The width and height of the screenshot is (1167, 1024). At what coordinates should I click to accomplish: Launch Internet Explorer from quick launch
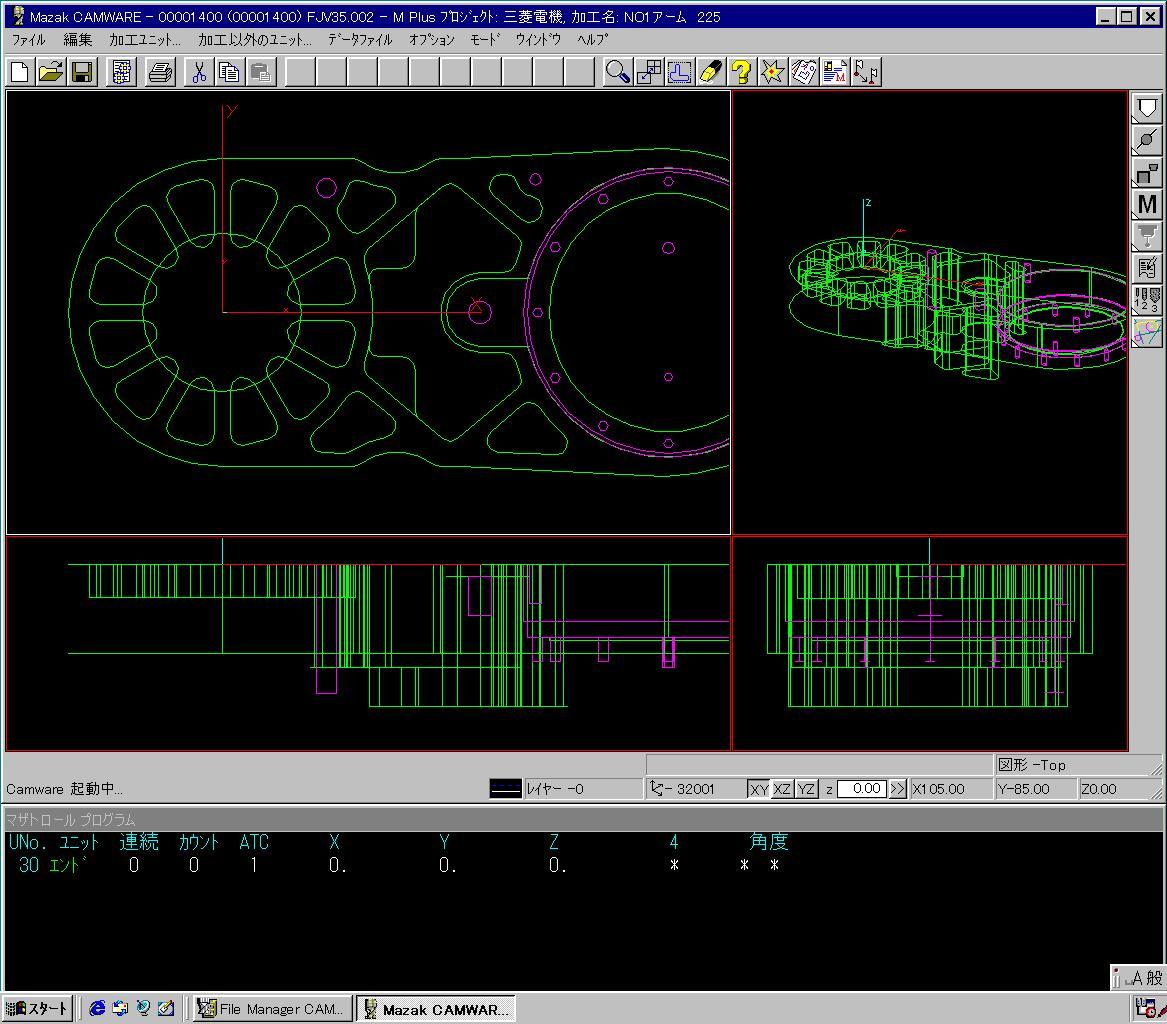(97, 1008)
